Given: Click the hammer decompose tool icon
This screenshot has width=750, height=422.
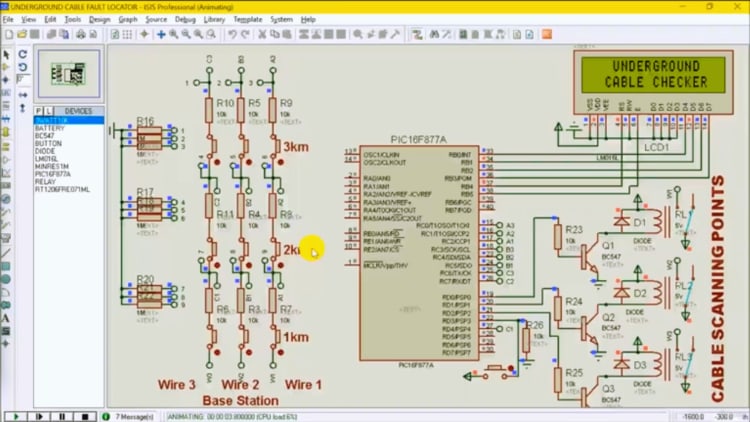Looking at the screenshot, I should pos(395,34).
